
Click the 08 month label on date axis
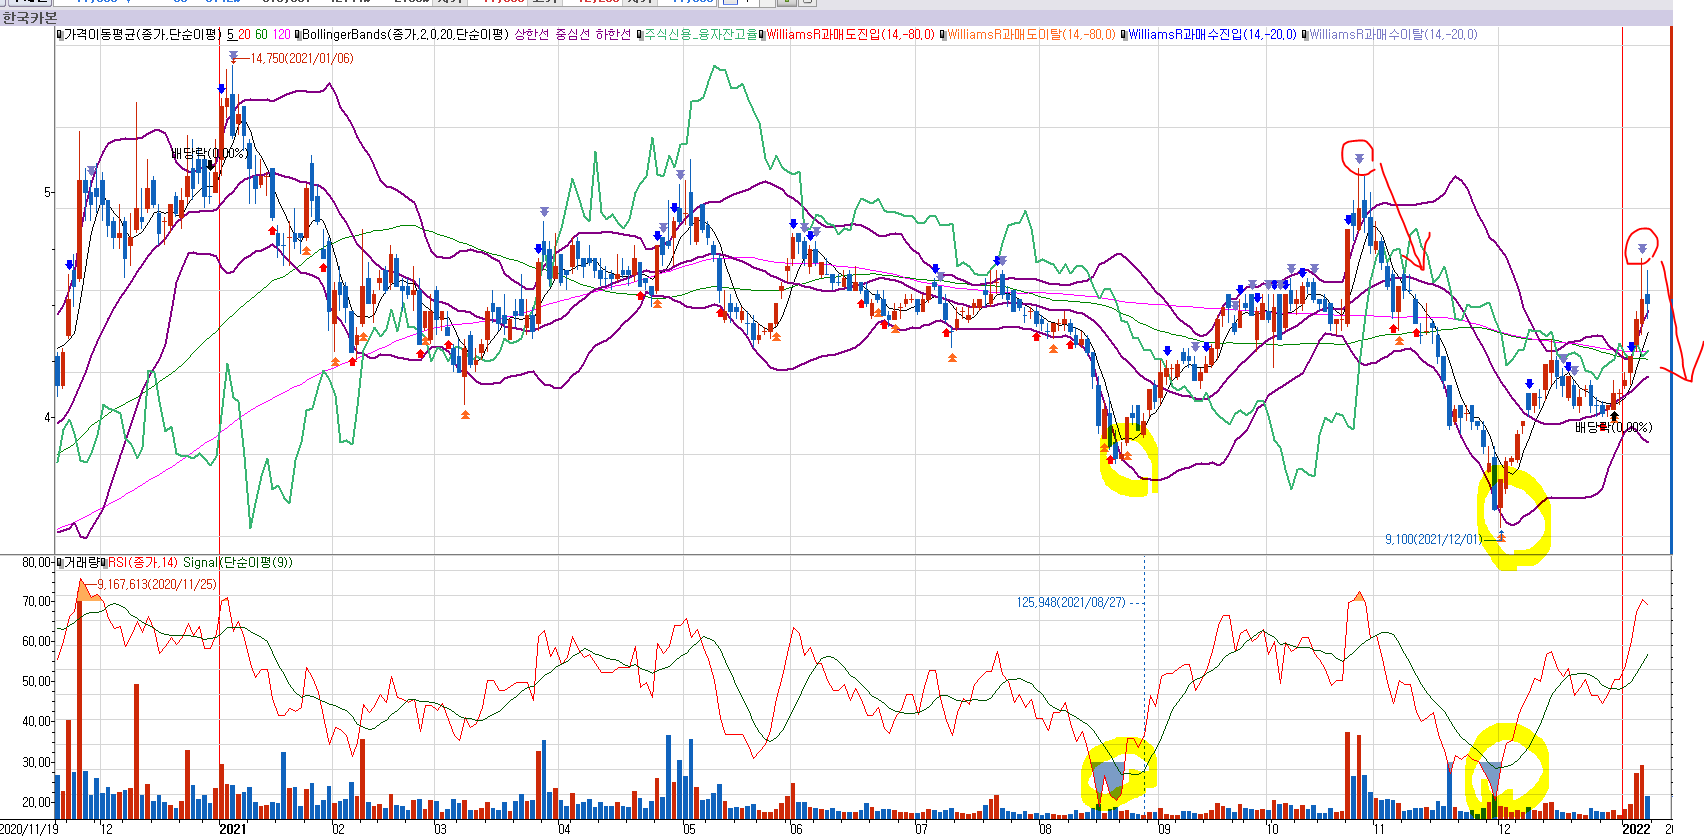tap(1045, 828)
